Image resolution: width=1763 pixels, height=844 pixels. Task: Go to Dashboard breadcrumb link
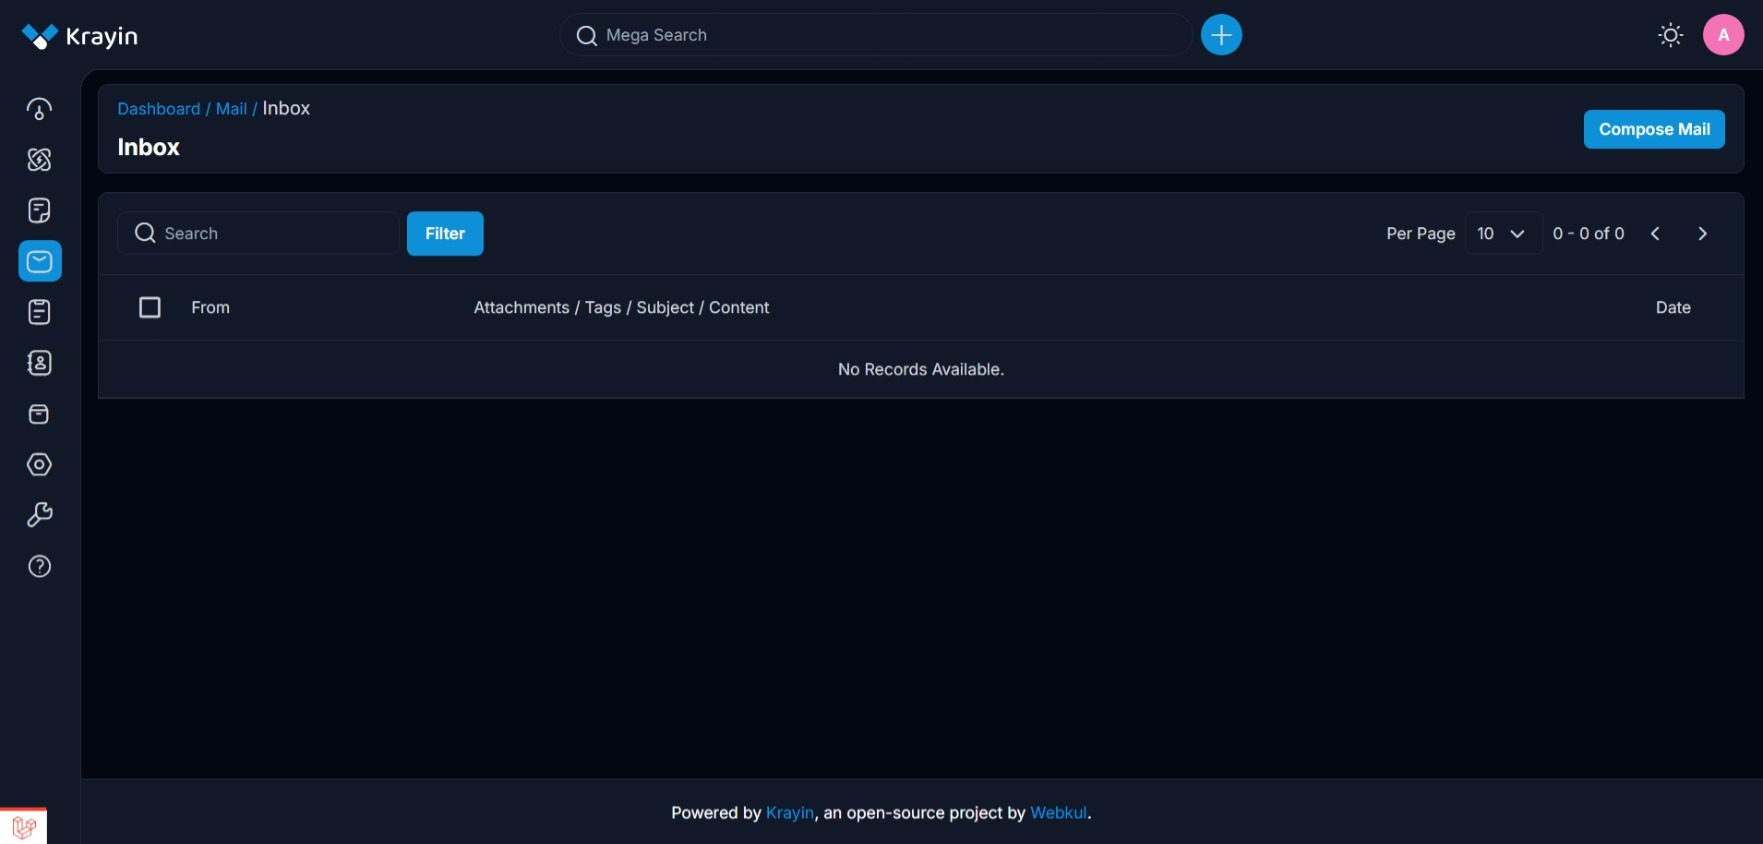159,109
